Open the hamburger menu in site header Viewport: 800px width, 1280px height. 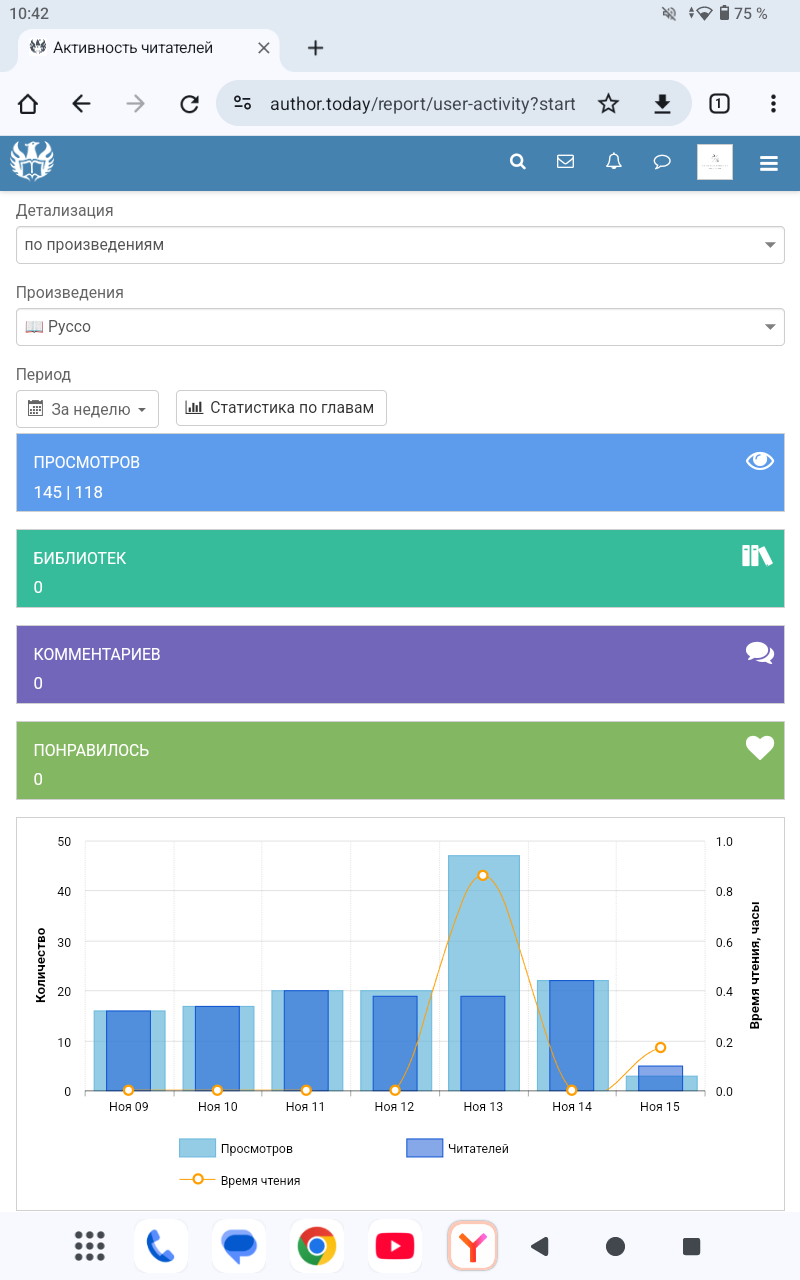(x=768, y=163)
